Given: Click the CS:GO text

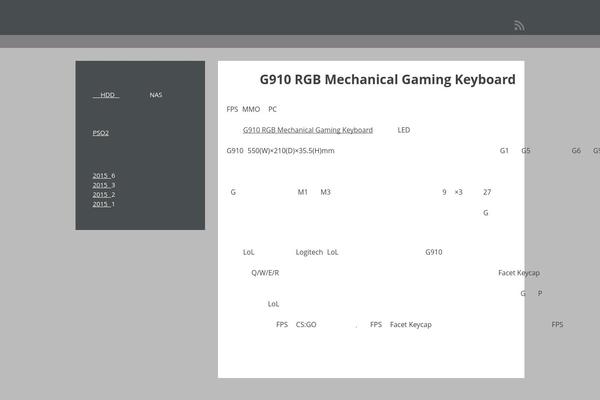Looking at the screenshot, I should pyautogui.click(x=306, y=325).
